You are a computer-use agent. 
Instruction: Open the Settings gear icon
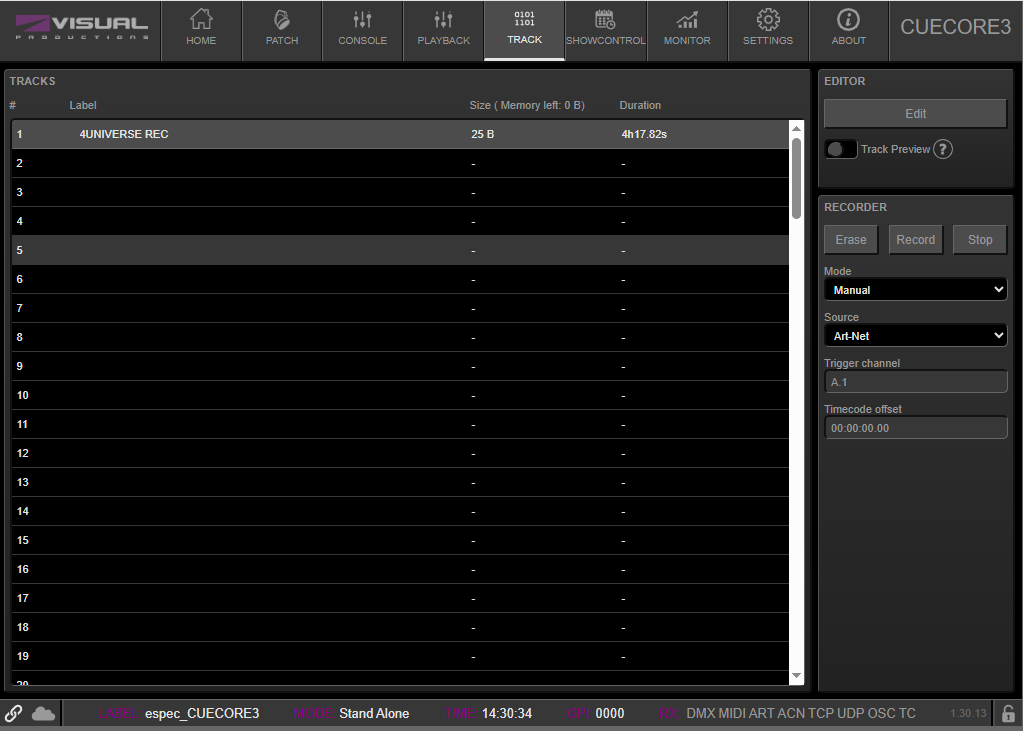[768, 20]
